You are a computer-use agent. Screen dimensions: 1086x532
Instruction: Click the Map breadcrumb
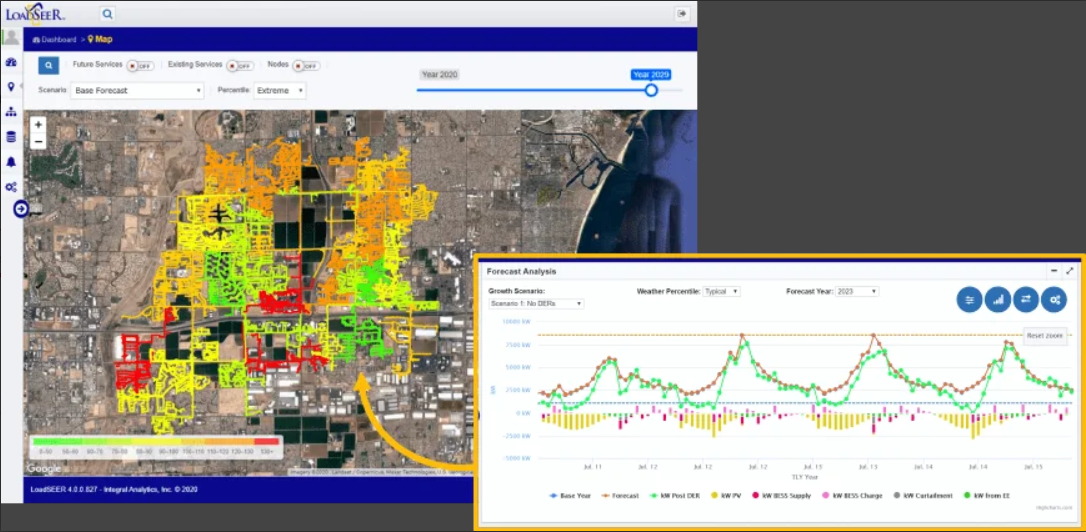pyautogui.click(x=100, y=39)
